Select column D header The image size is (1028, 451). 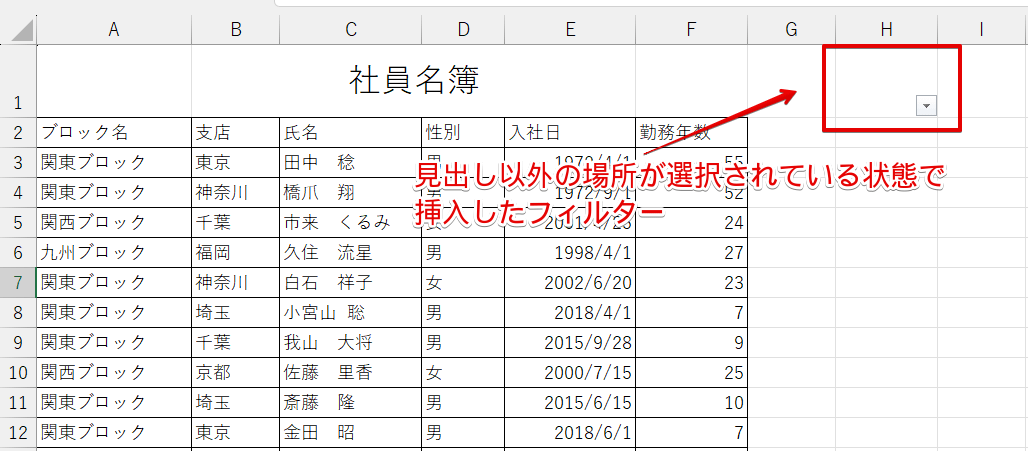(x=463, y=29)
